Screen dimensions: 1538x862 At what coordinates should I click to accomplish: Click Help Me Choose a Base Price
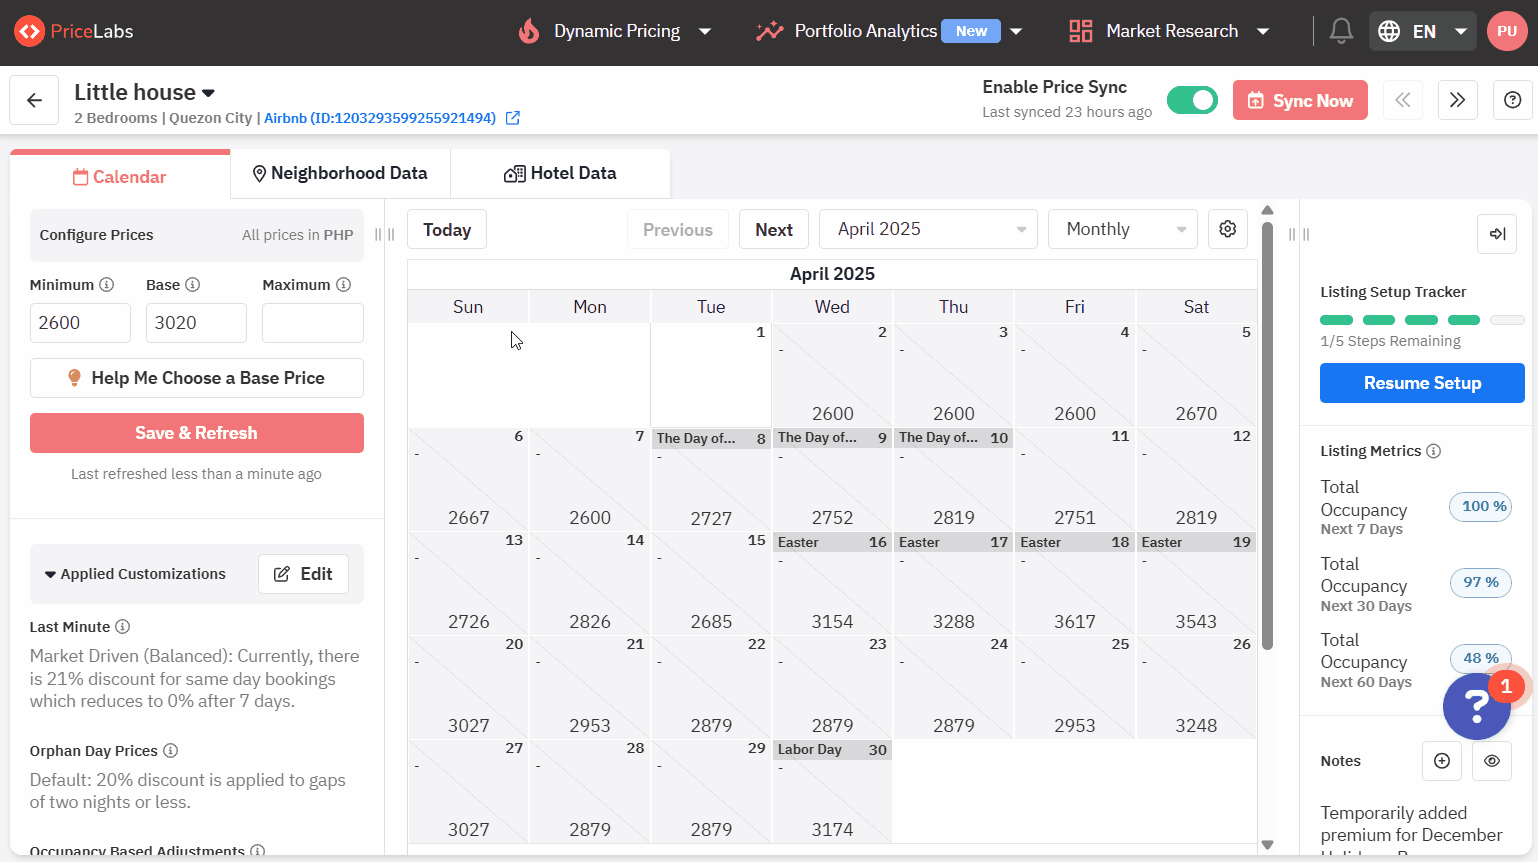point(197,378)
